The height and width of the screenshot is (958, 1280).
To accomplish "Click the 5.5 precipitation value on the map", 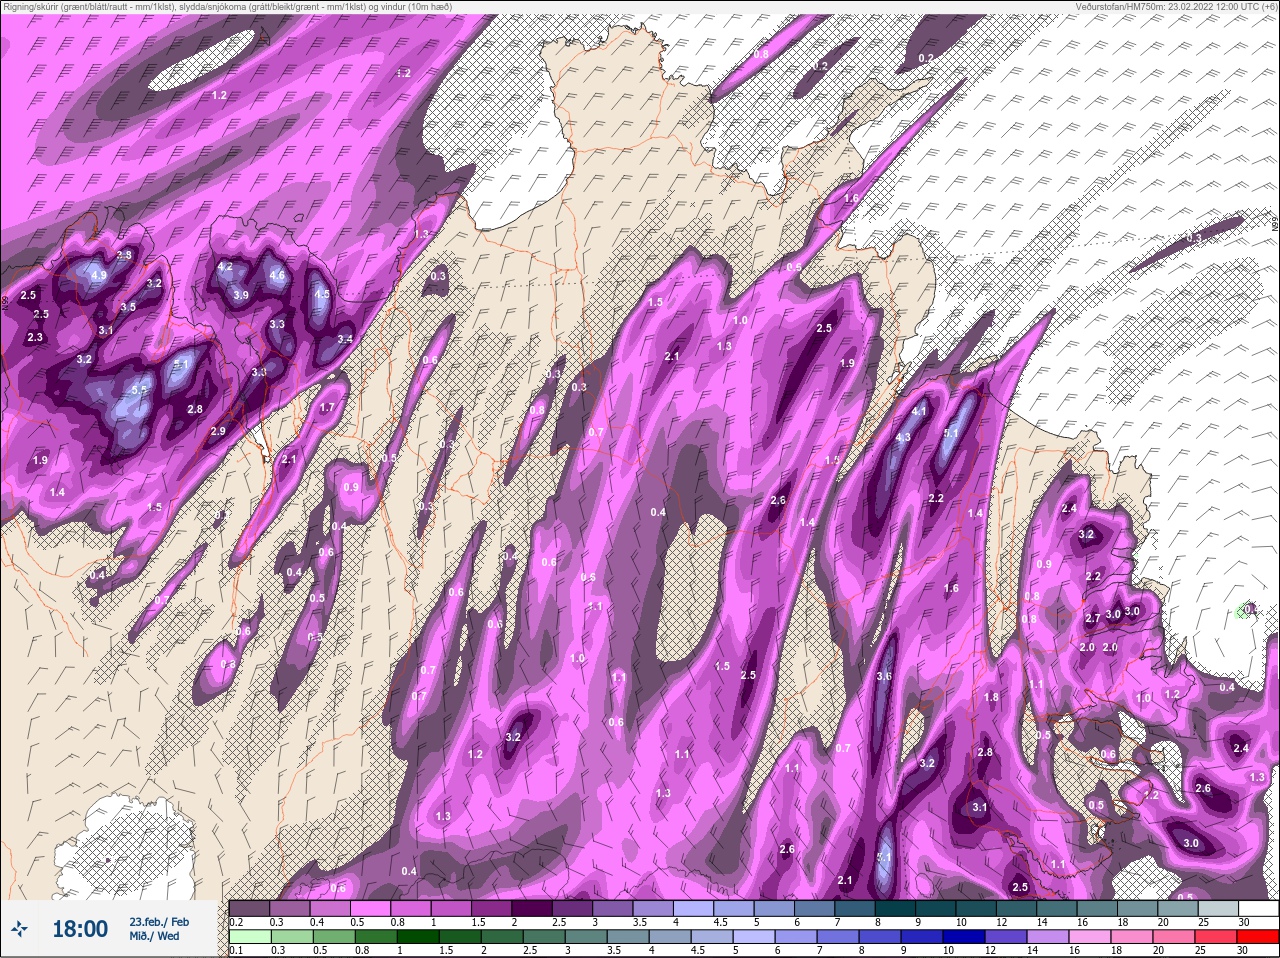I will pos(140,391).
